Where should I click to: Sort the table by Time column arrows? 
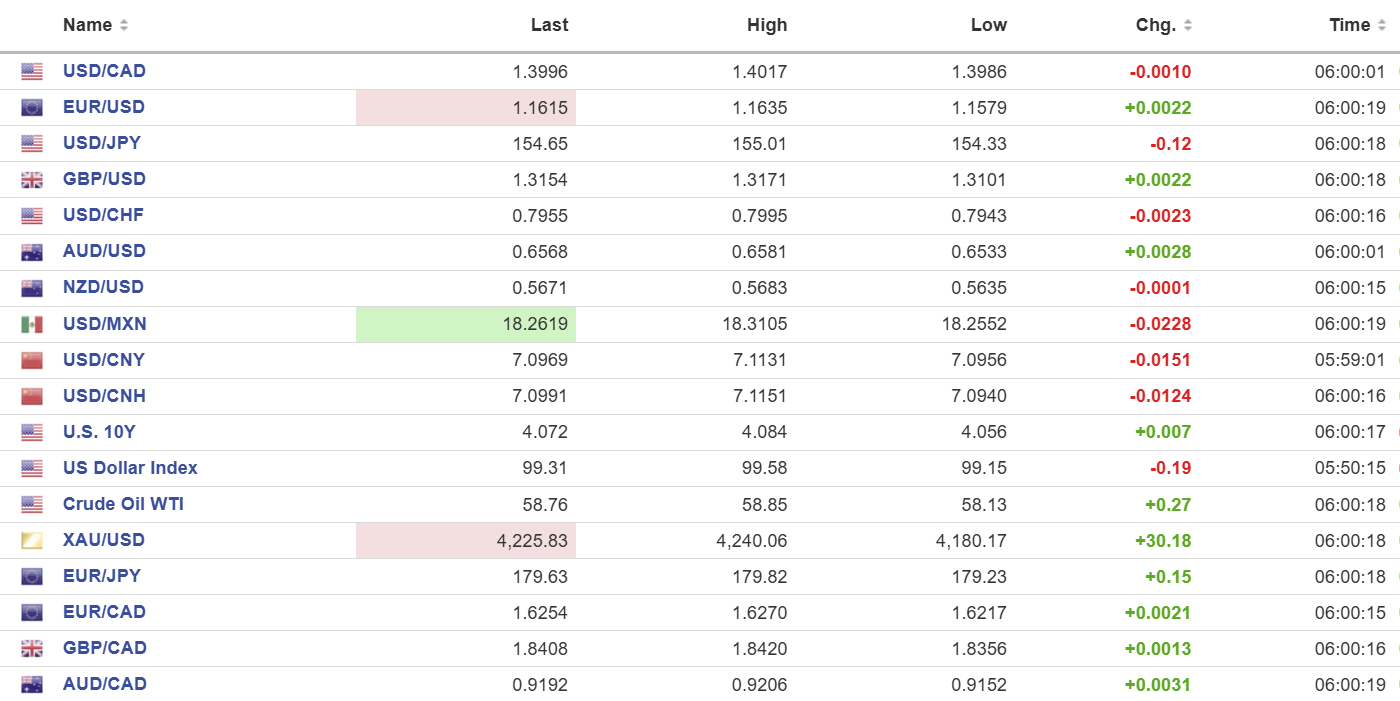click(x=1381, y=25)
